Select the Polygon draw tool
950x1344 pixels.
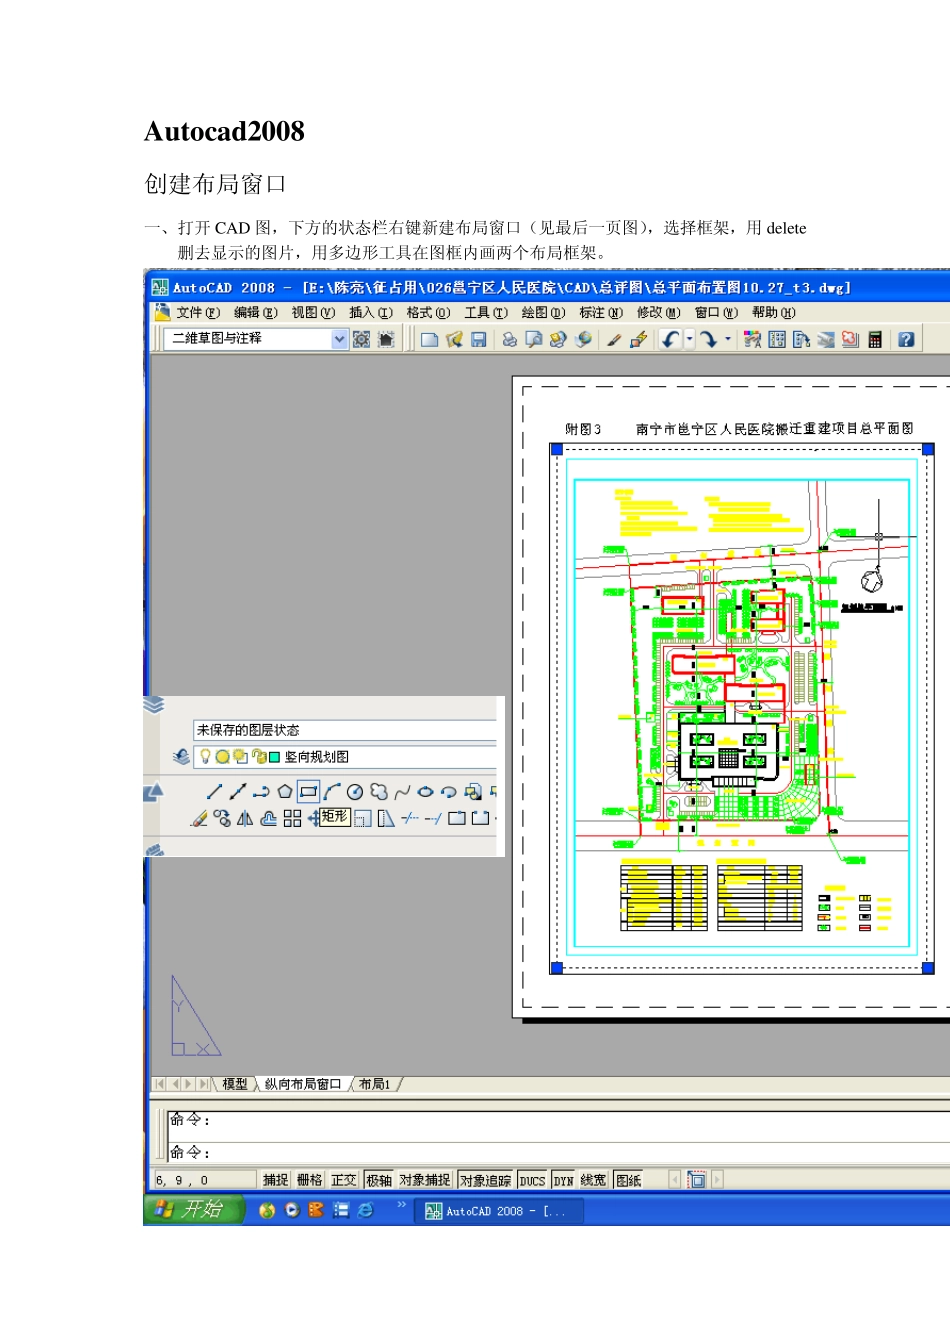point(285,792)
